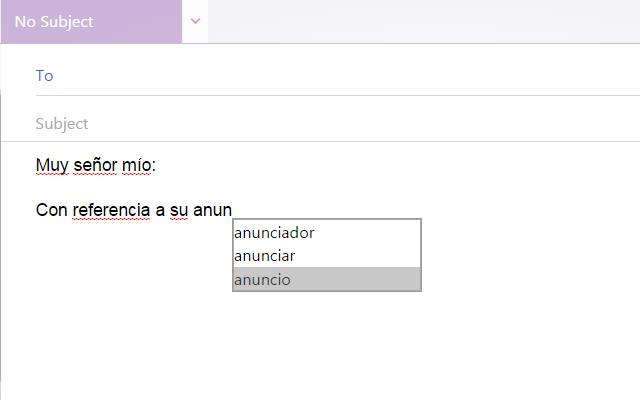
Task: Click the blank line between the paragraphs
Action: [x=200, y=187]
